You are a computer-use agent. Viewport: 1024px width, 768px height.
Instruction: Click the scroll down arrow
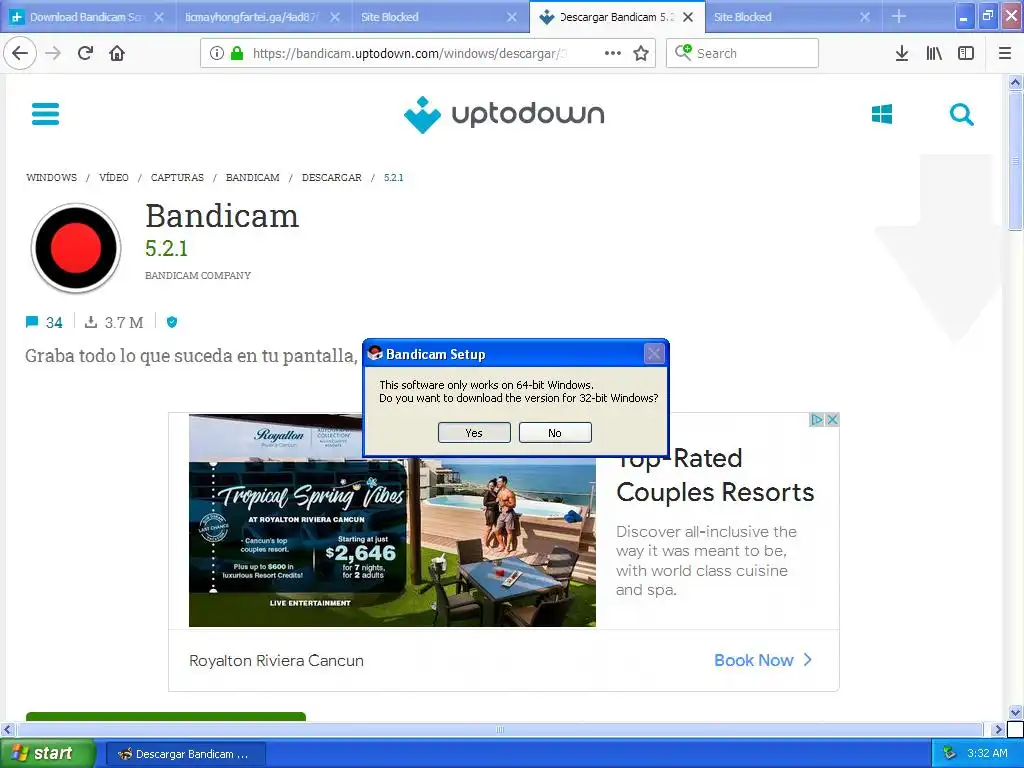pyautogui.click(x=1016, y=712)
